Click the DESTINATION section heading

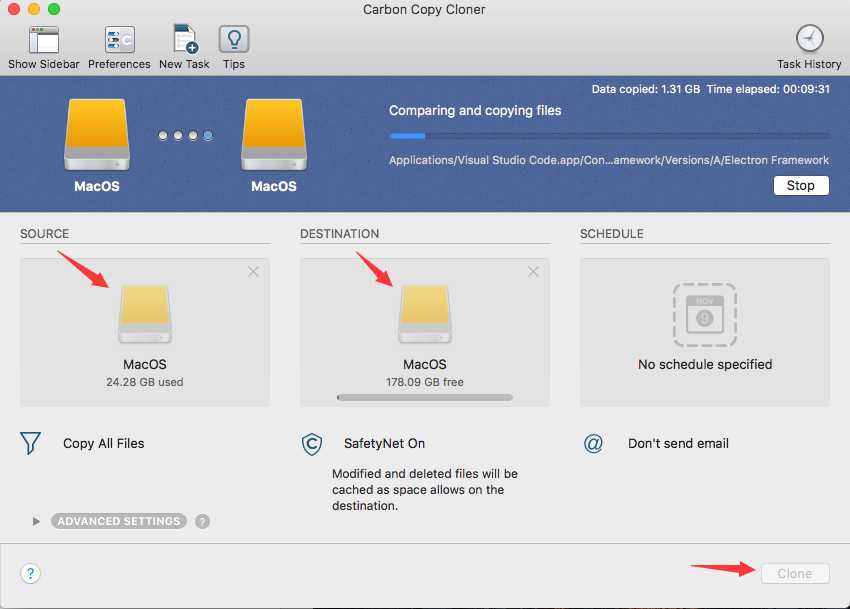pos(339,234)
